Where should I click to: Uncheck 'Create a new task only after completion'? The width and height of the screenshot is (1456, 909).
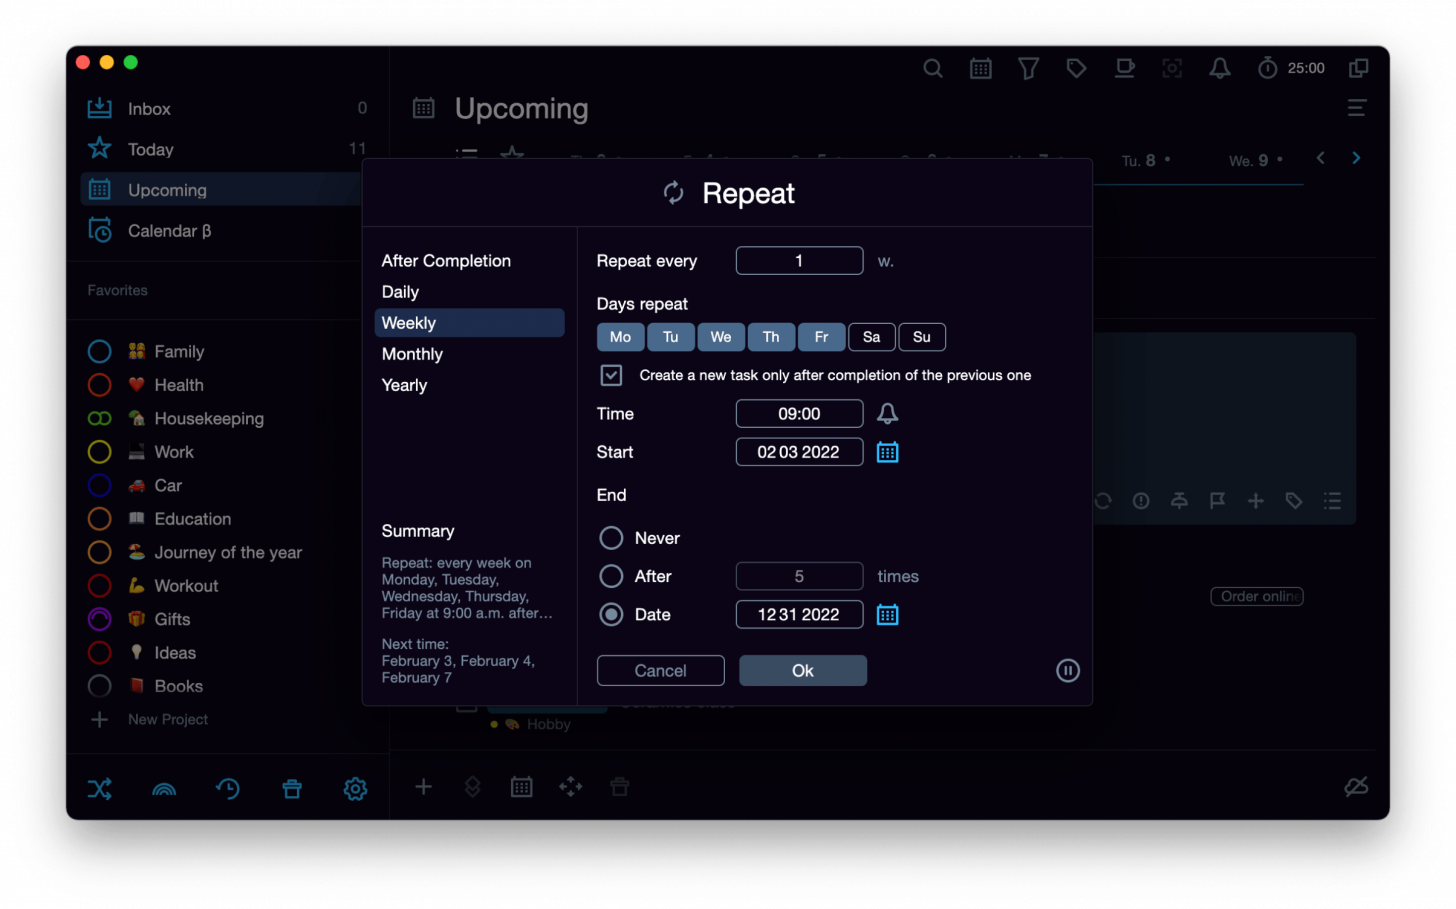[x=611, y=375]
